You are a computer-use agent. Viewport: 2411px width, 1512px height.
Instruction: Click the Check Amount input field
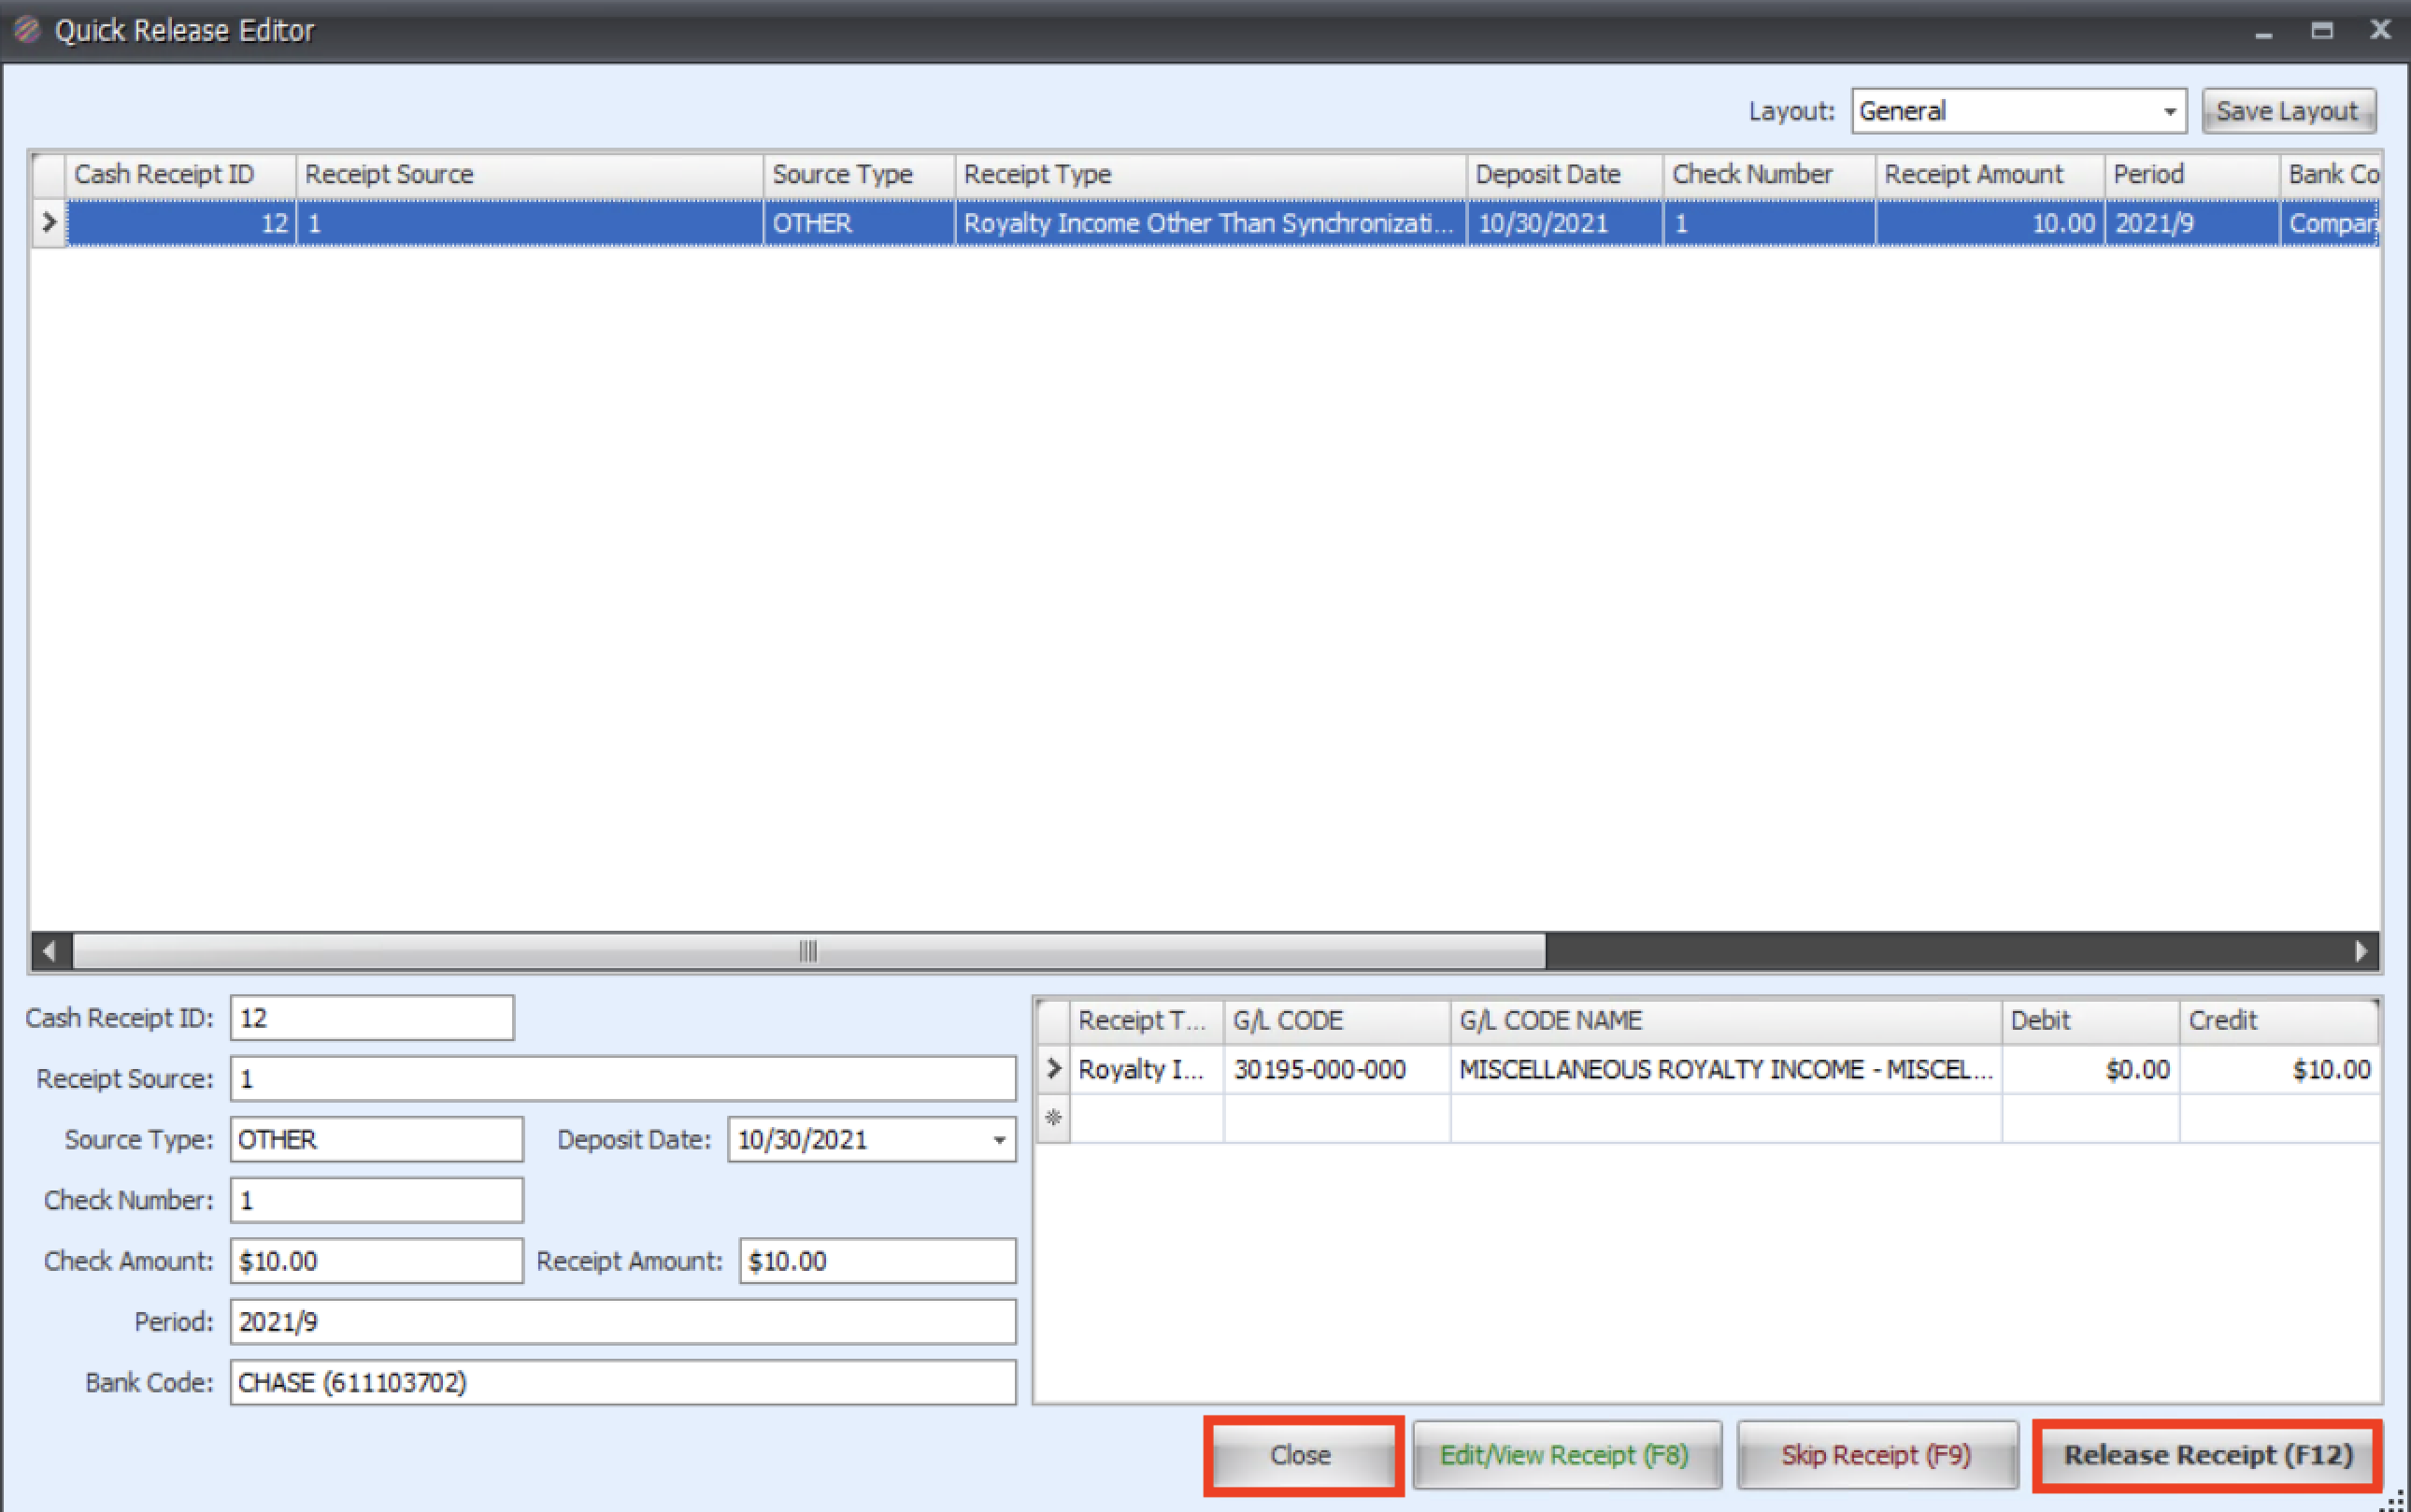pyautogui.click(x=376, y=1260)
